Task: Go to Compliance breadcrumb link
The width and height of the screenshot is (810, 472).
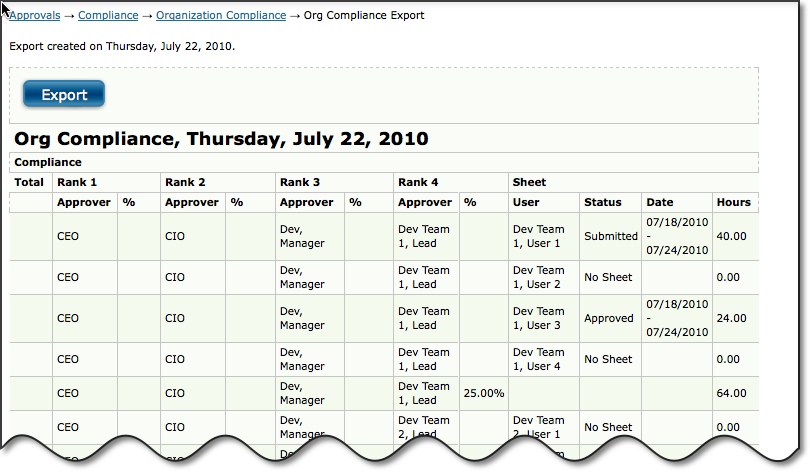Action: click(x=107, y=16)
